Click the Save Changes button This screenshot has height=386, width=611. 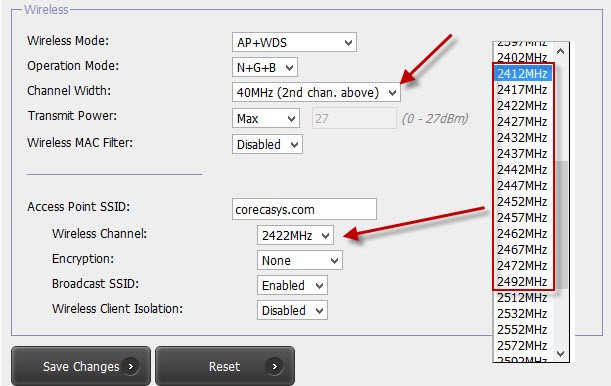pyautogui.click(x=81, y=366)
